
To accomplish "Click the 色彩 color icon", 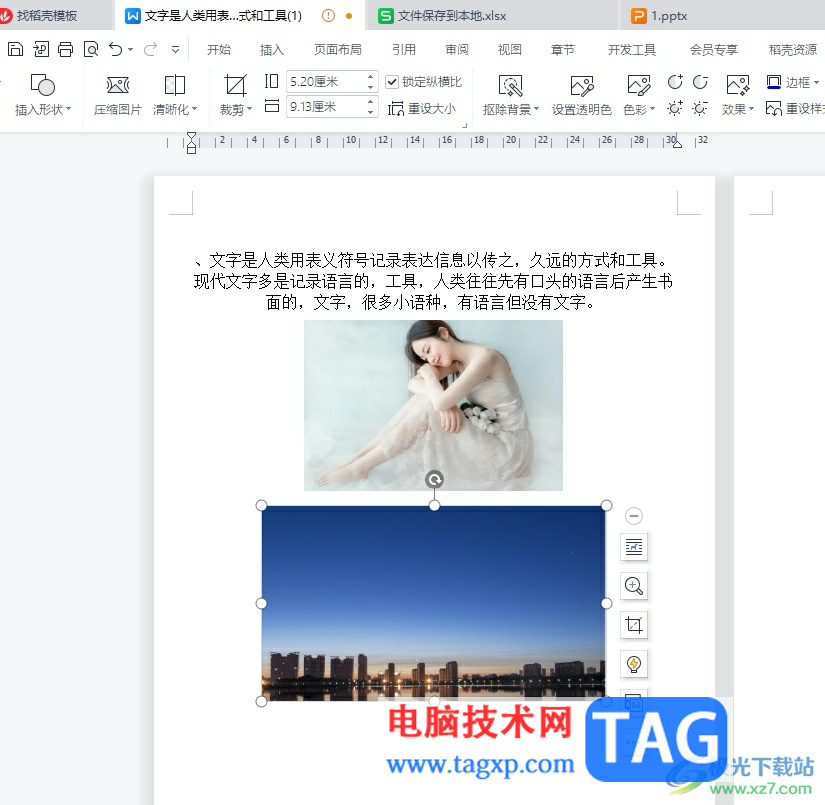I will click(639, 85).
